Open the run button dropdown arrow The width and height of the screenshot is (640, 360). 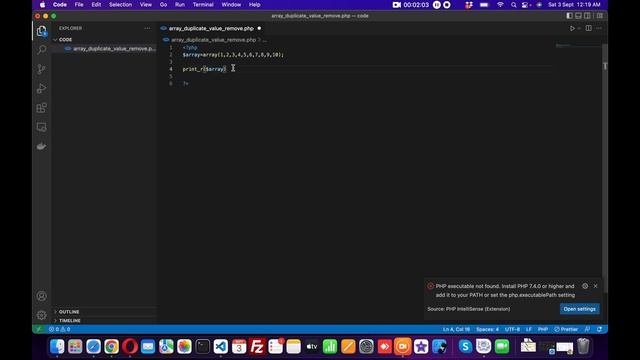pyautogui.click(x=579, y=28)
